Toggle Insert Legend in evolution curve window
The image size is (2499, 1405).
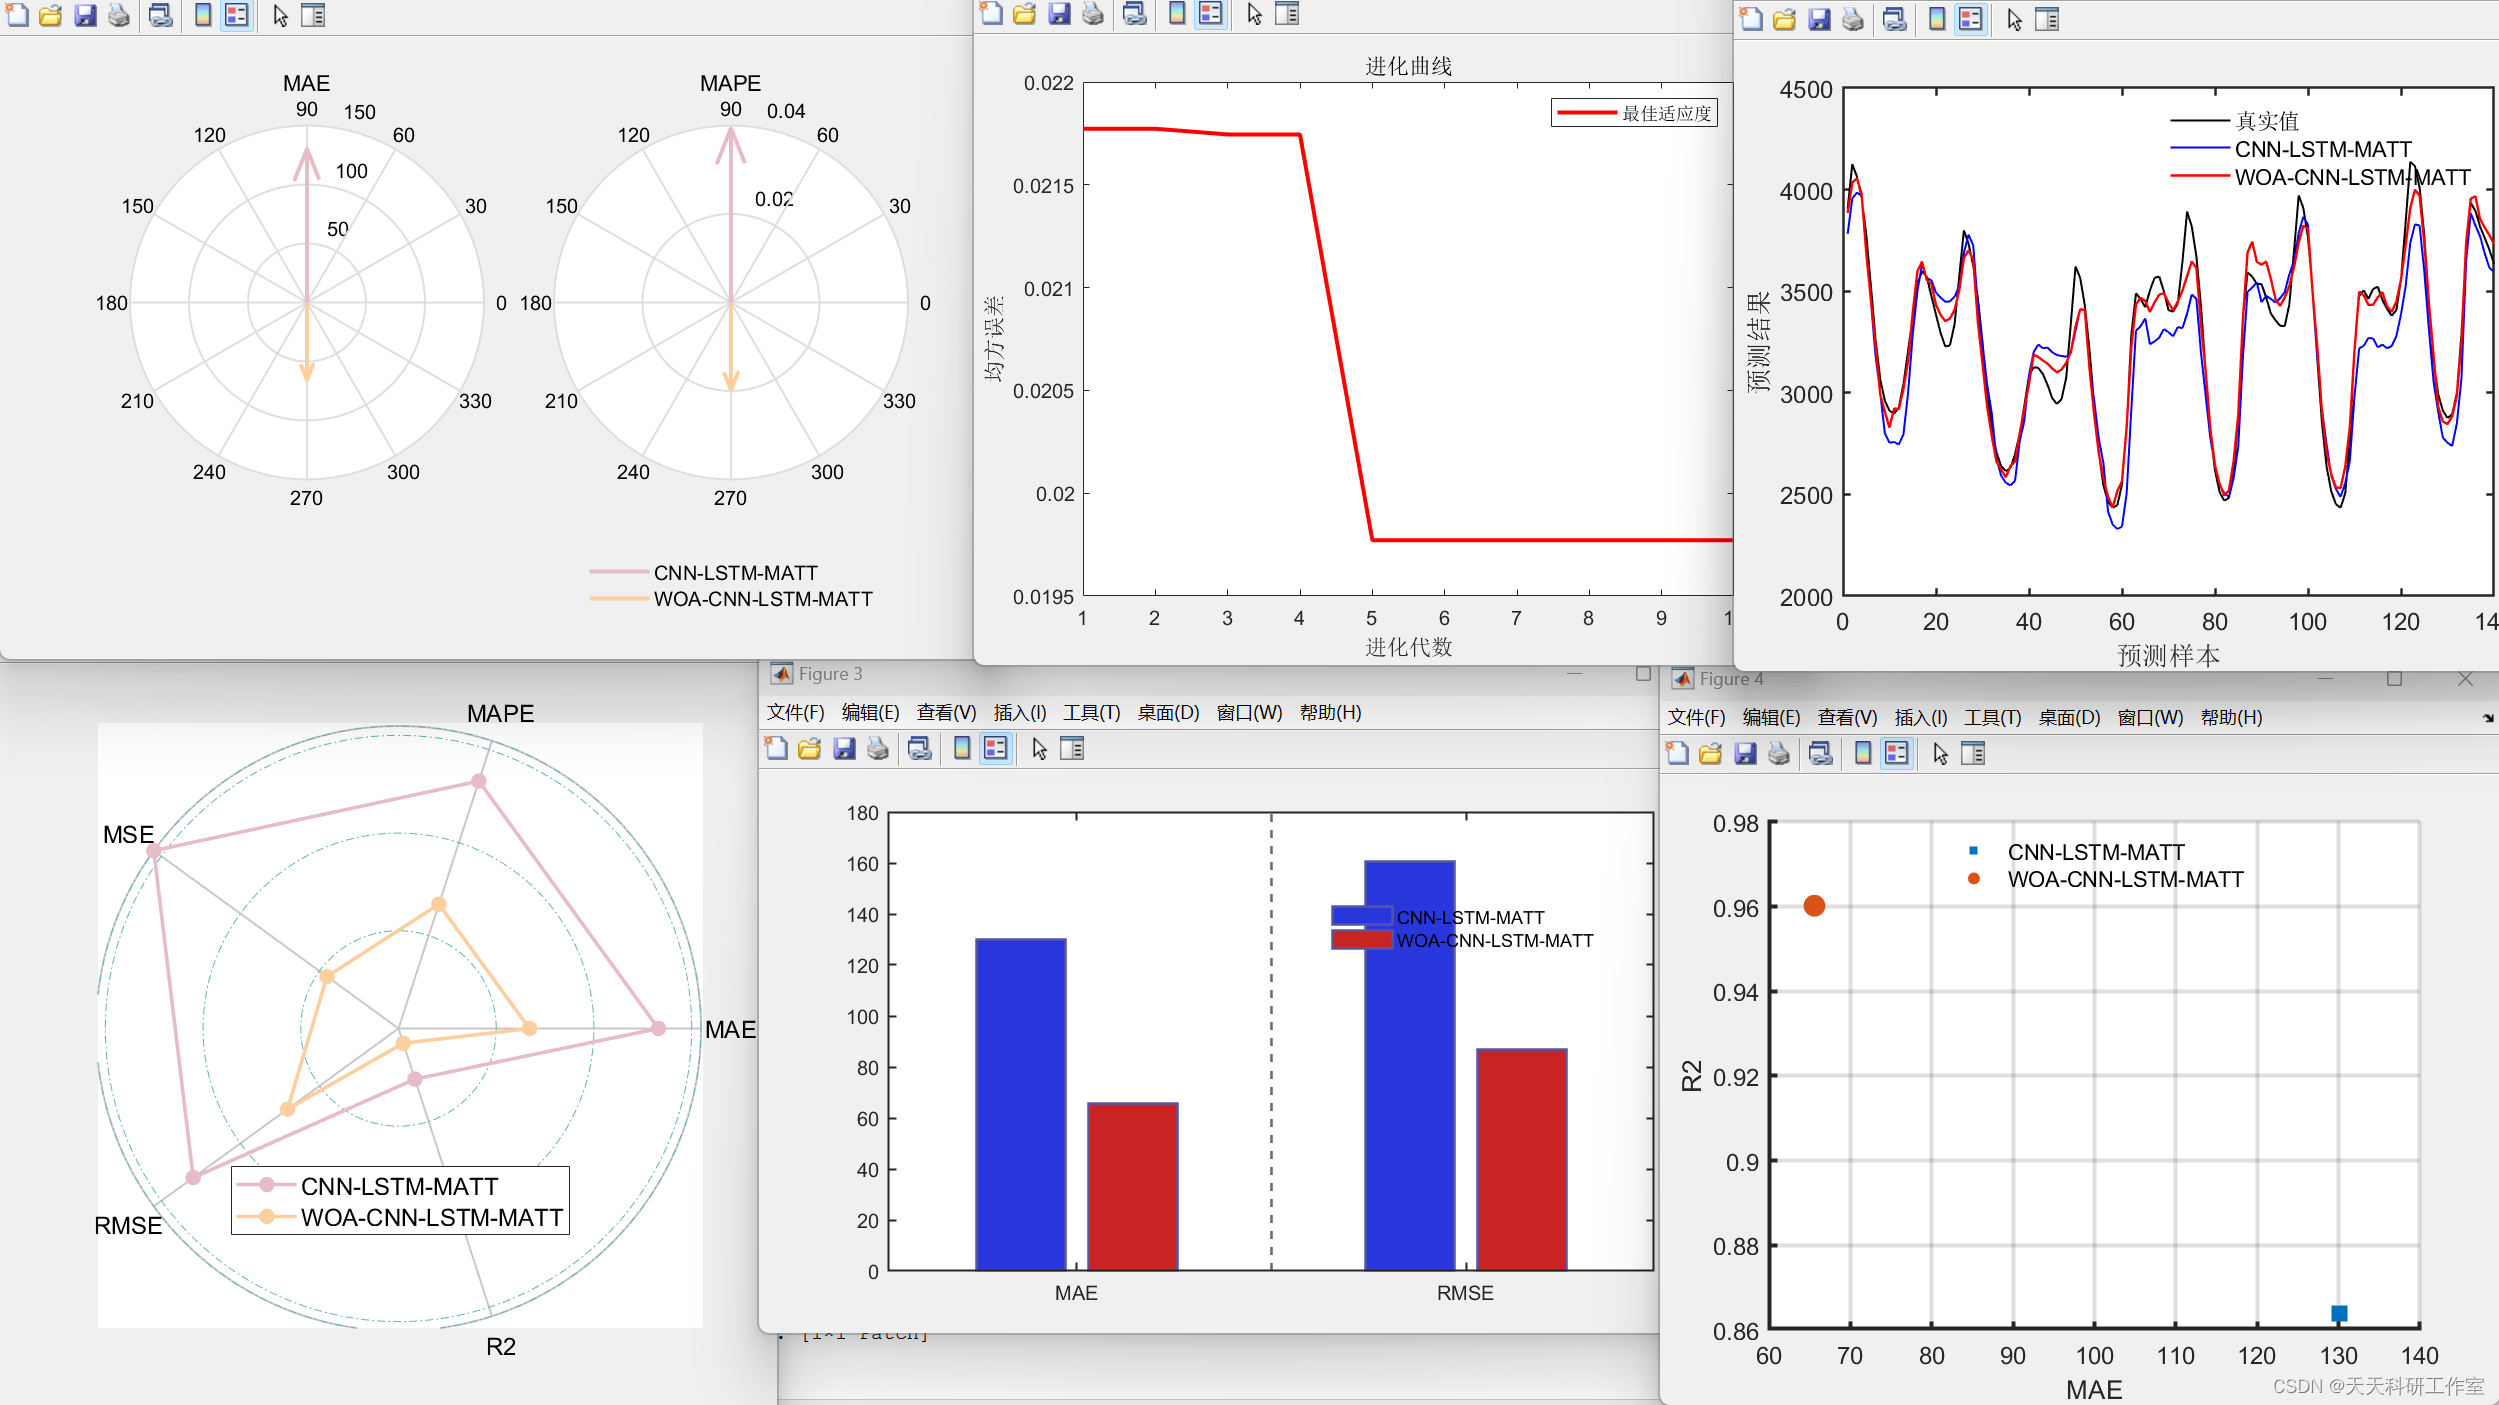(1210, 13)
